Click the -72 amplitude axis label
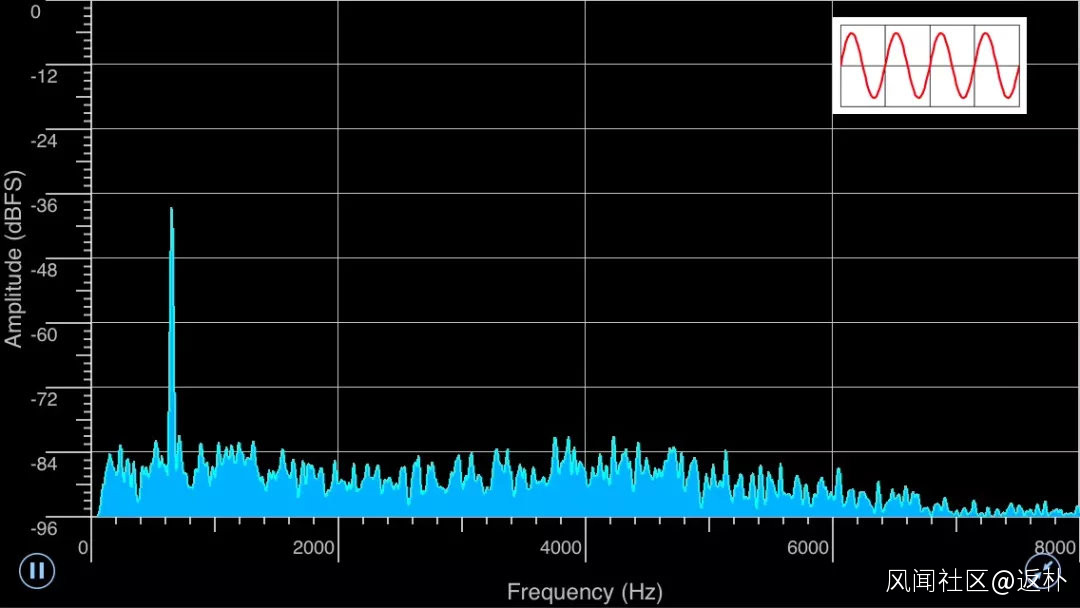 pos(44,399)
